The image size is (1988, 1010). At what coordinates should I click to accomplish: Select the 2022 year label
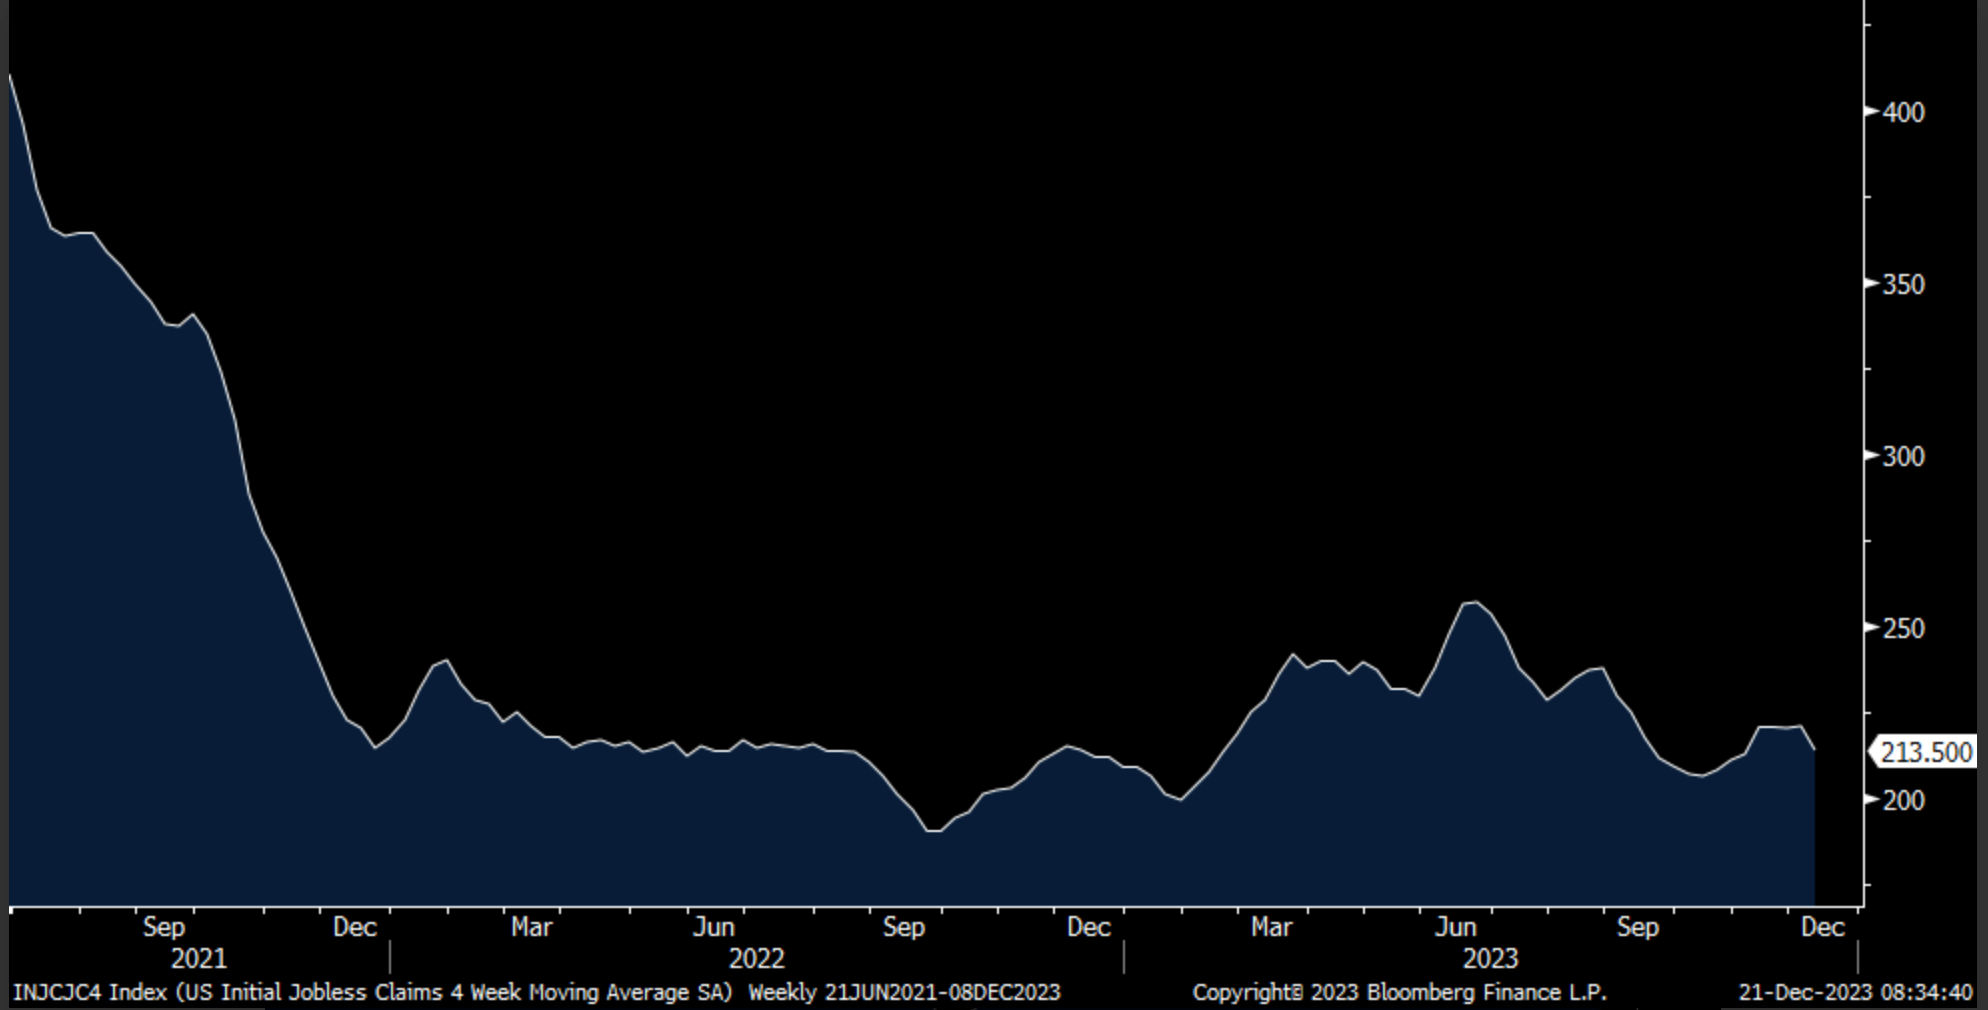tap(756, 959)
